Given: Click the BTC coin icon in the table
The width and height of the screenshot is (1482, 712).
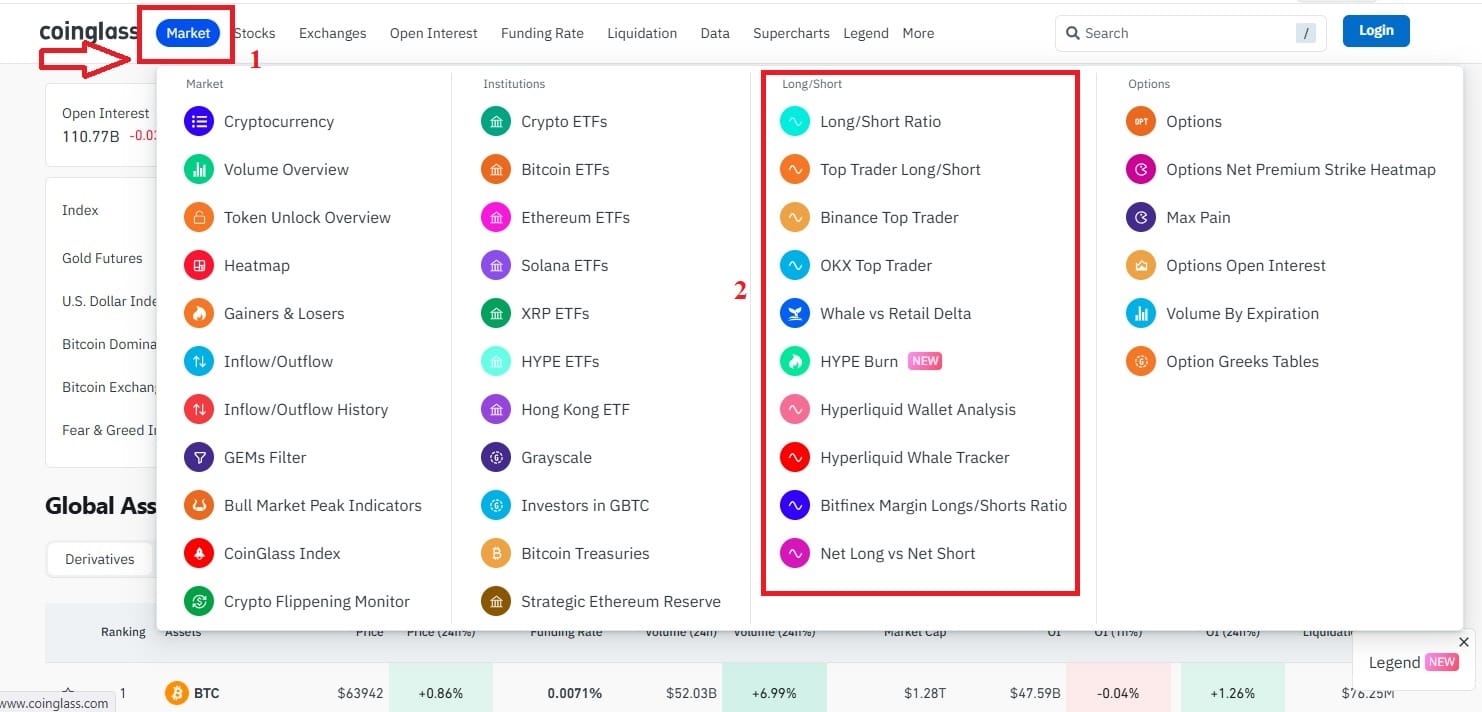Looking at the screenshot, I should (x=177, y=693).
